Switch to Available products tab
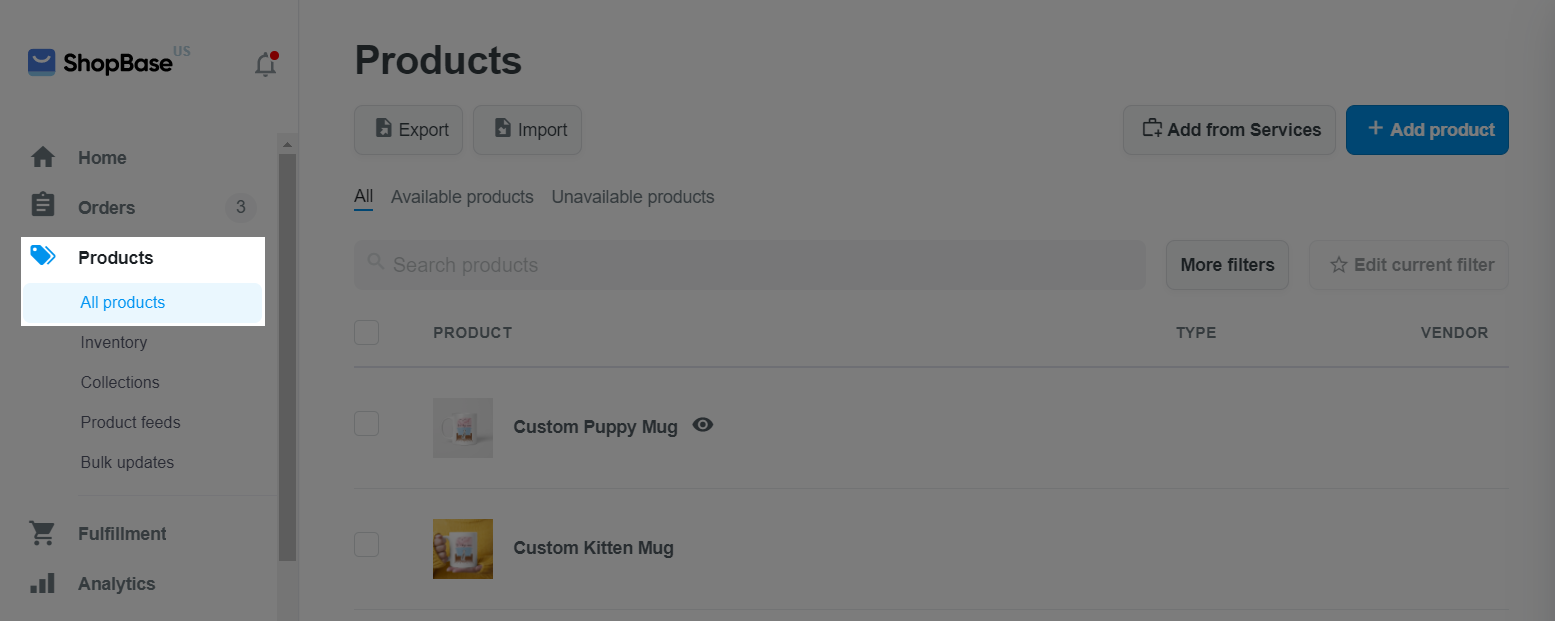Image resolution: width=1555 pixels, height=621 pixels. click(x=462, y=197)
